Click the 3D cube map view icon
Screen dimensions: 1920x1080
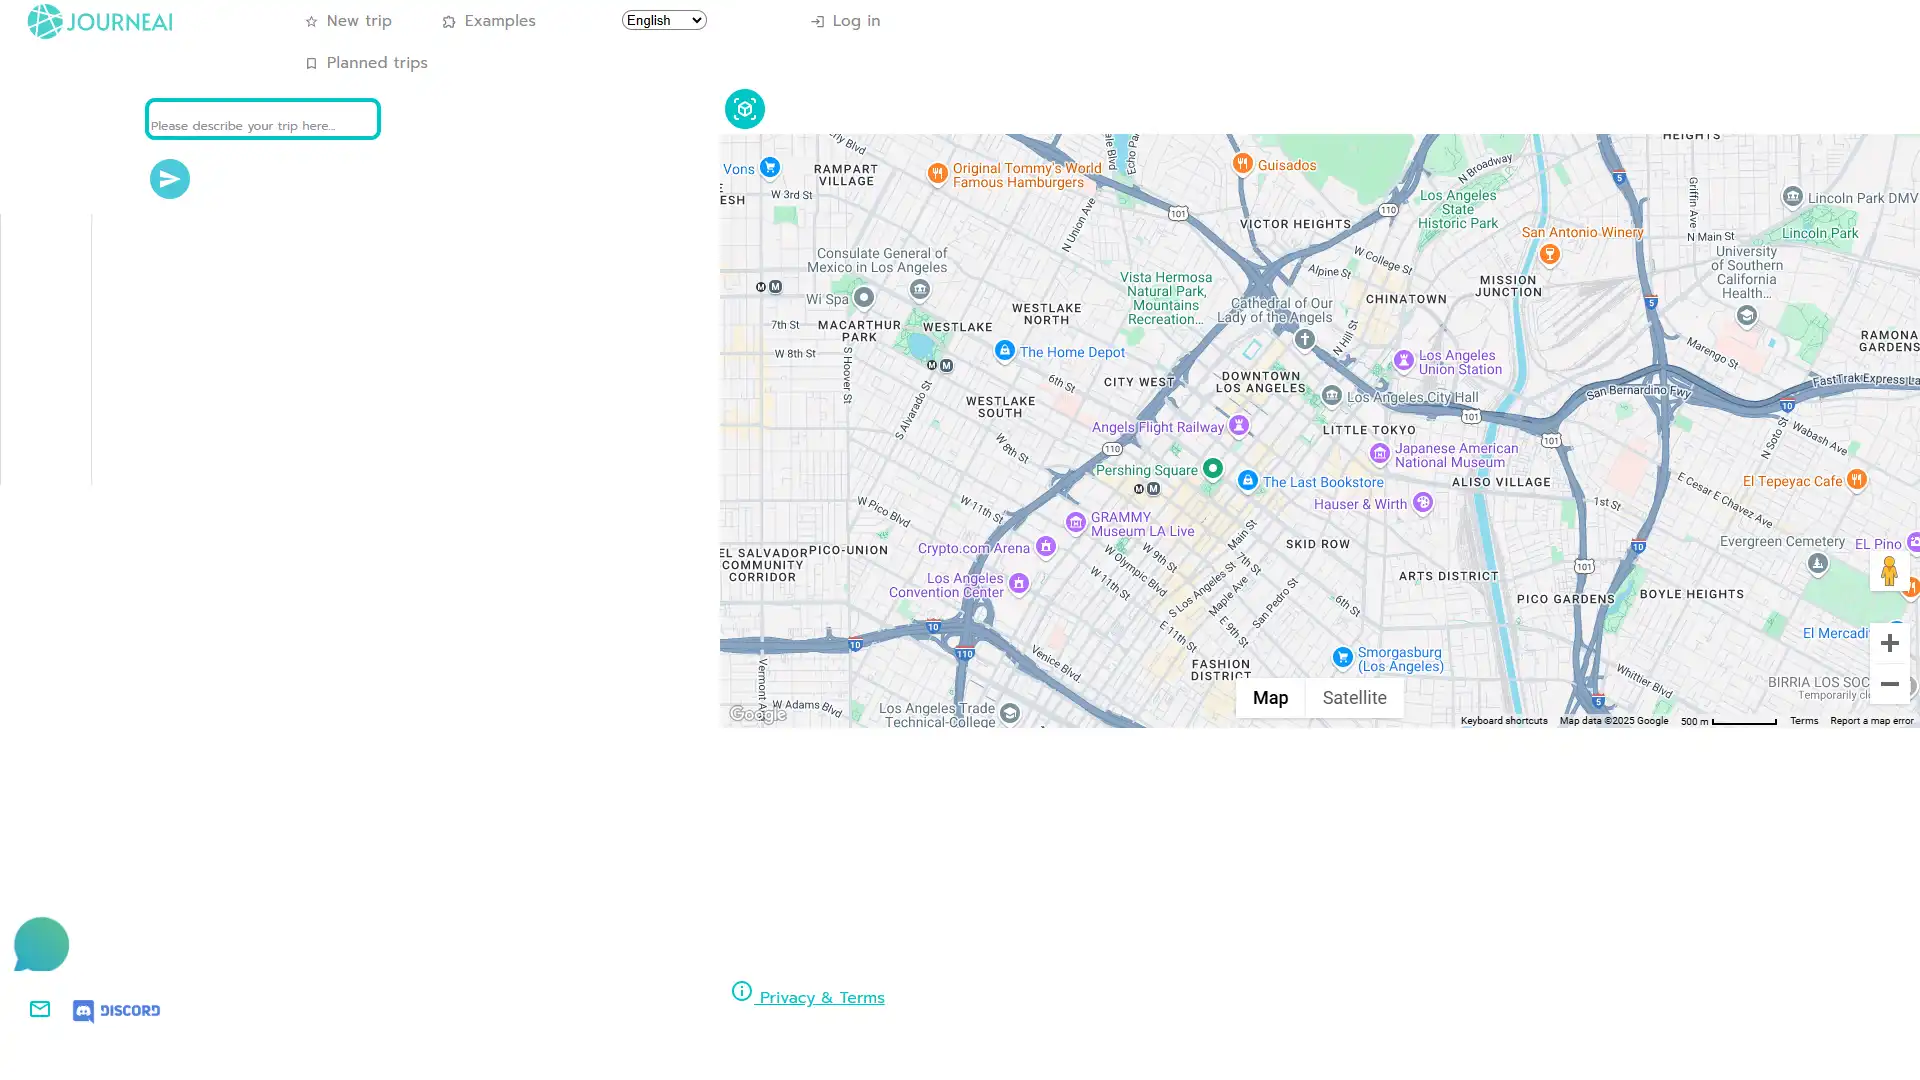pos(744,109)
